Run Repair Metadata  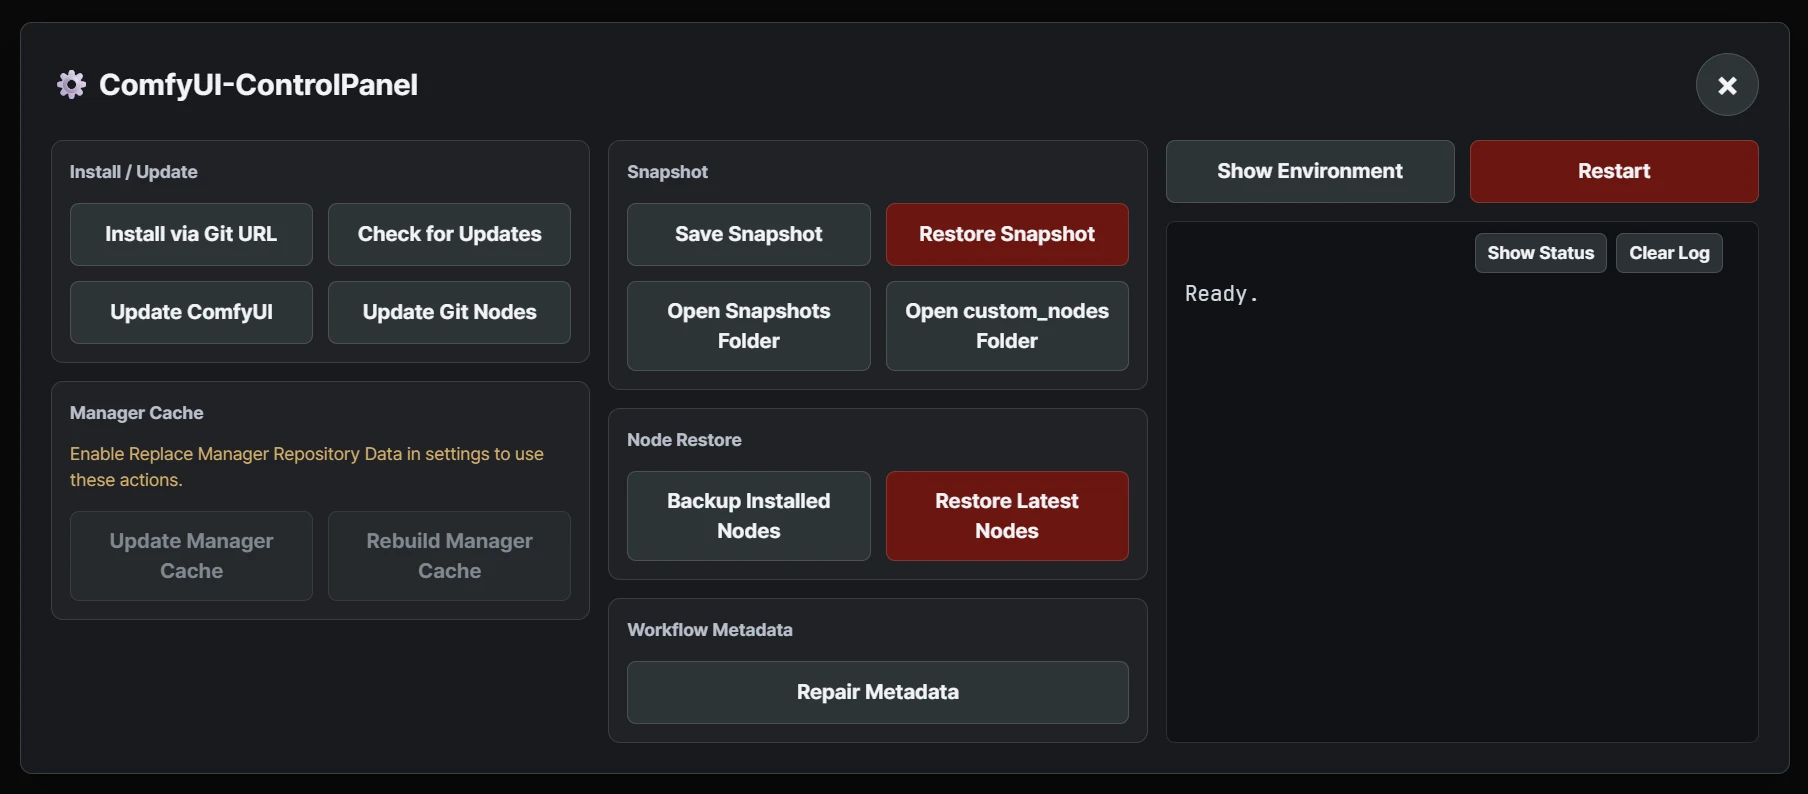tap(878, 692)
